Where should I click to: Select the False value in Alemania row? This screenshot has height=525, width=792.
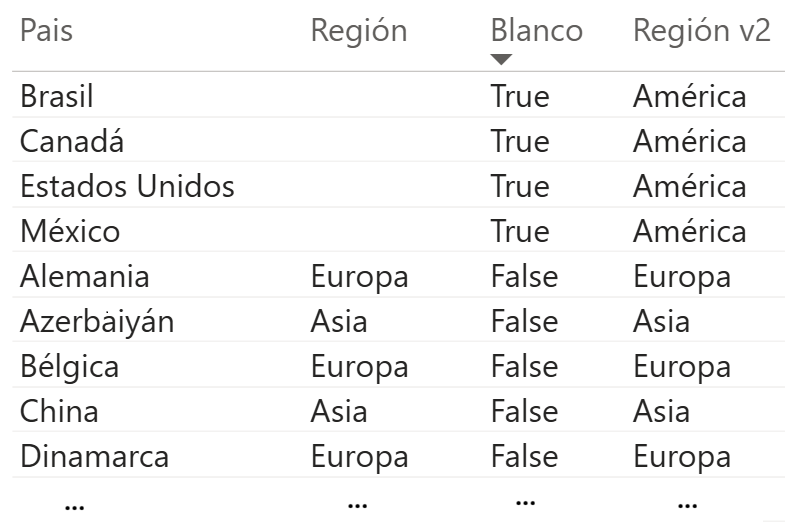pos(524,277)
